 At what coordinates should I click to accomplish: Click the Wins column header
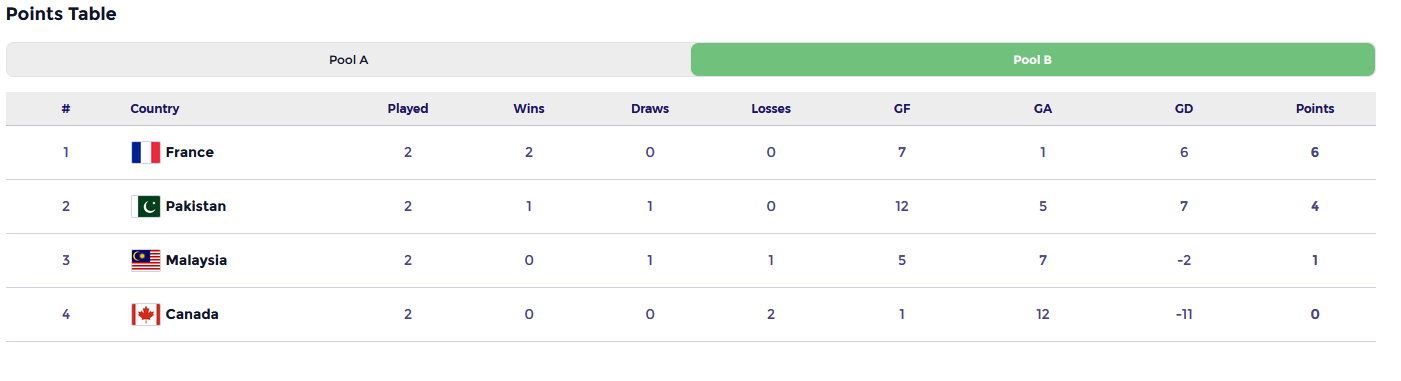[x=529, y=109]
